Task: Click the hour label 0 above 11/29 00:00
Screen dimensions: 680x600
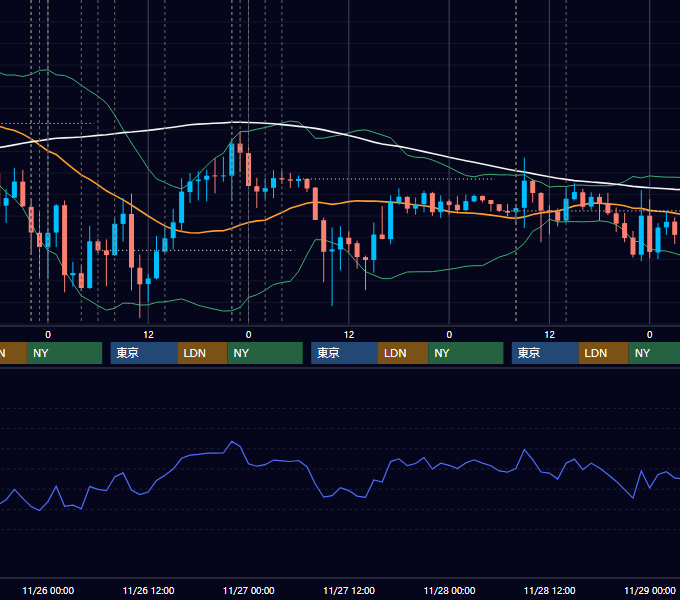Action: coord(650,335)
